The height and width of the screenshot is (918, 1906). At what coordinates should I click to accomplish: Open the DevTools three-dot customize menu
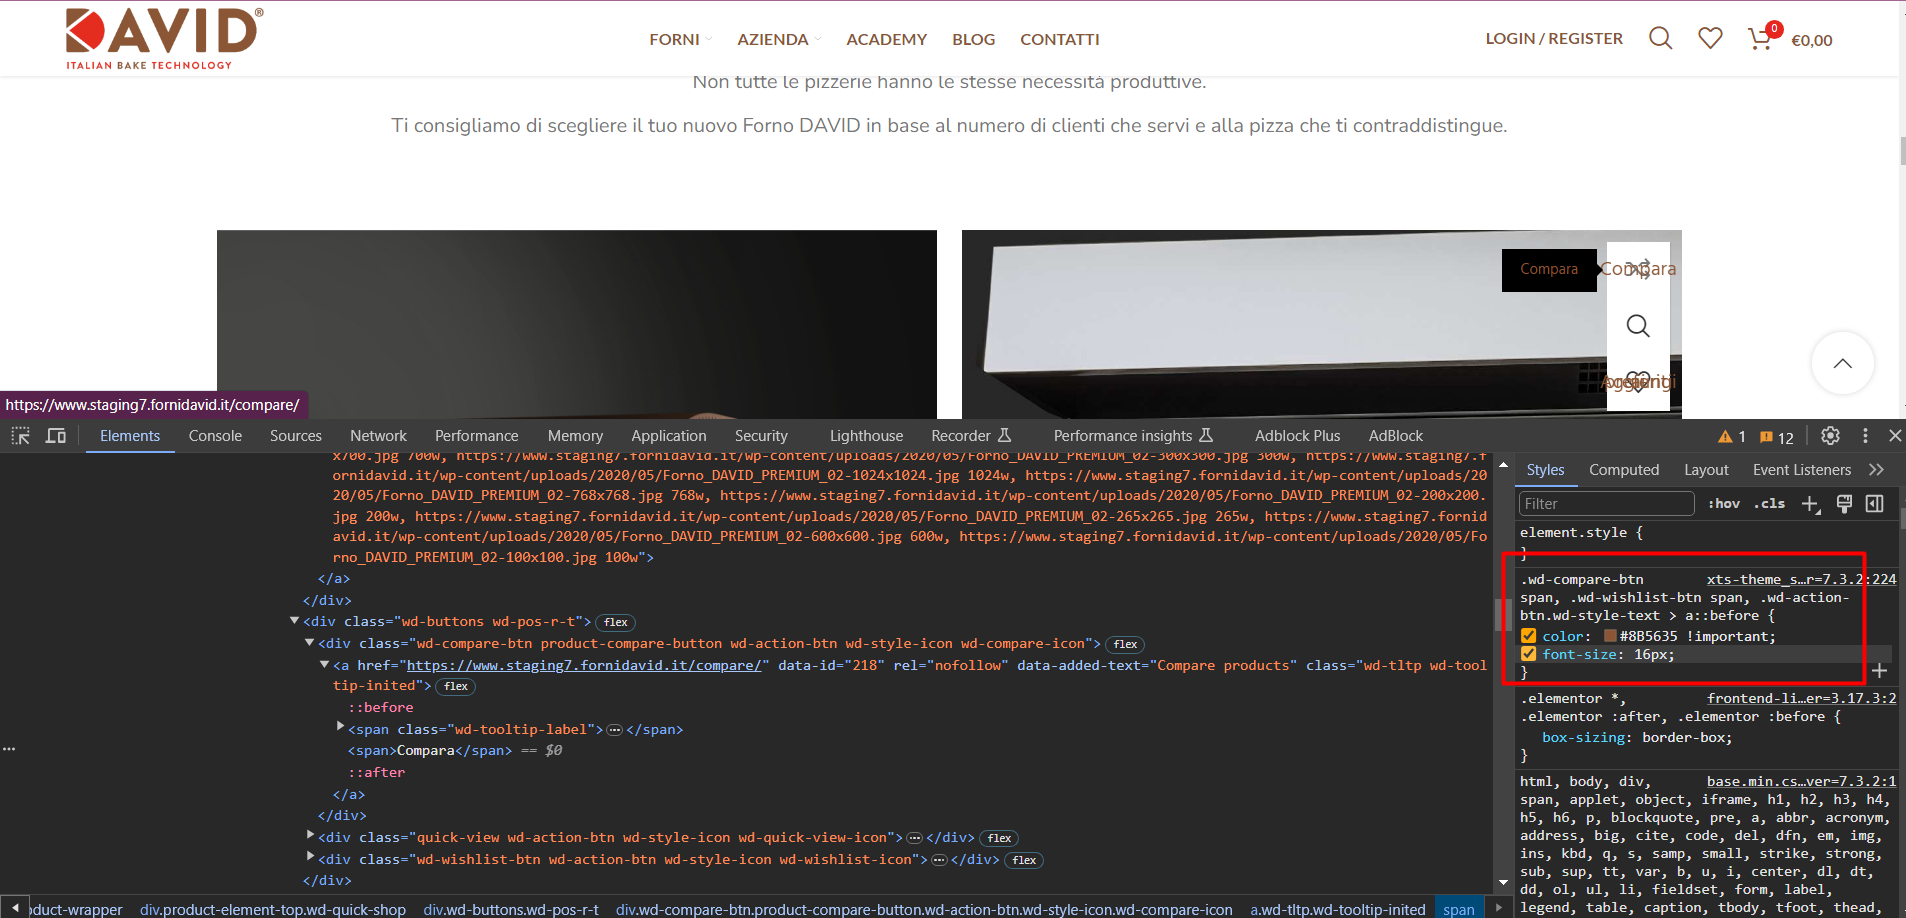point(1865,436)
